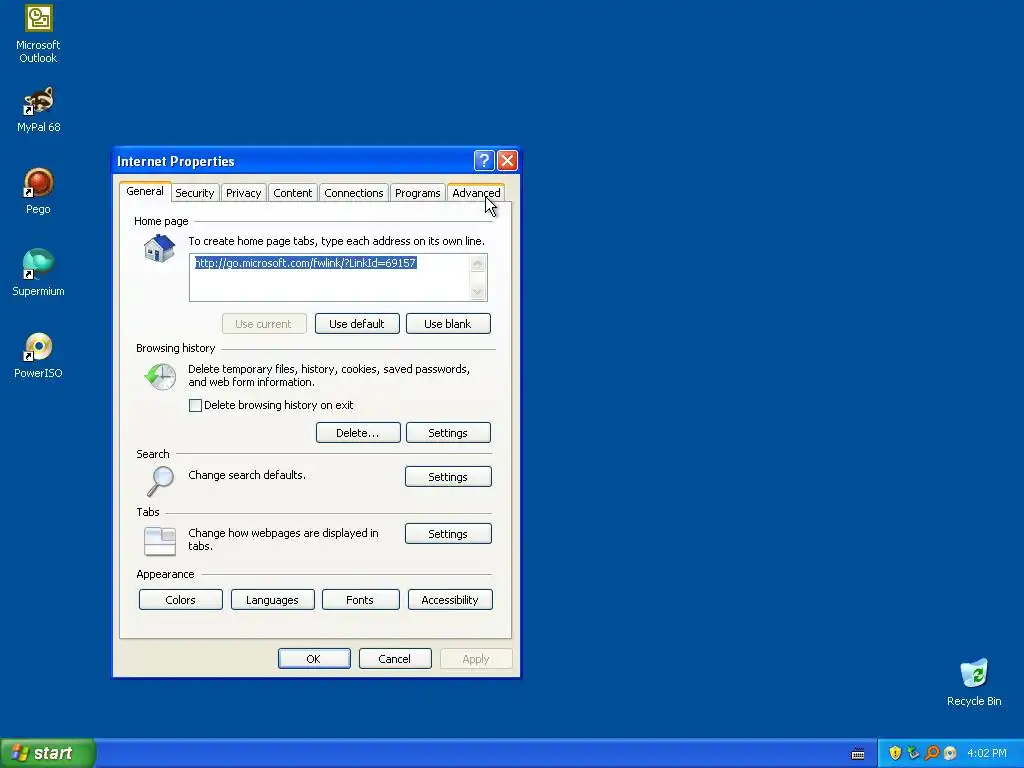Confirm with the OK button

(x=314, y=659)
